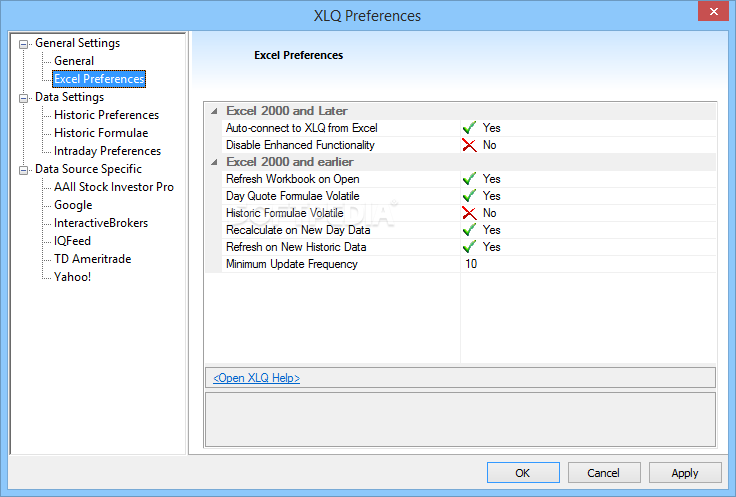736x497 pixels.
Task: Collapse the Excel 2000 and earlier group
Action: coord(214,162)
